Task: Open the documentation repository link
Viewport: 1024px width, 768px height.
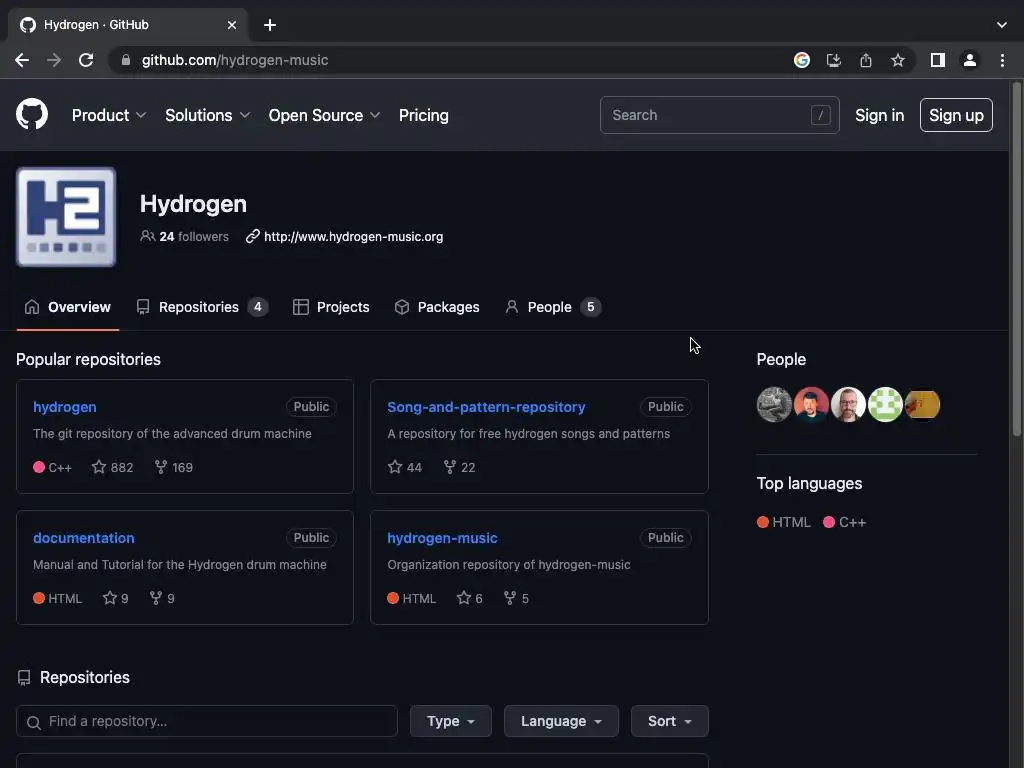Action: point(84,538)
